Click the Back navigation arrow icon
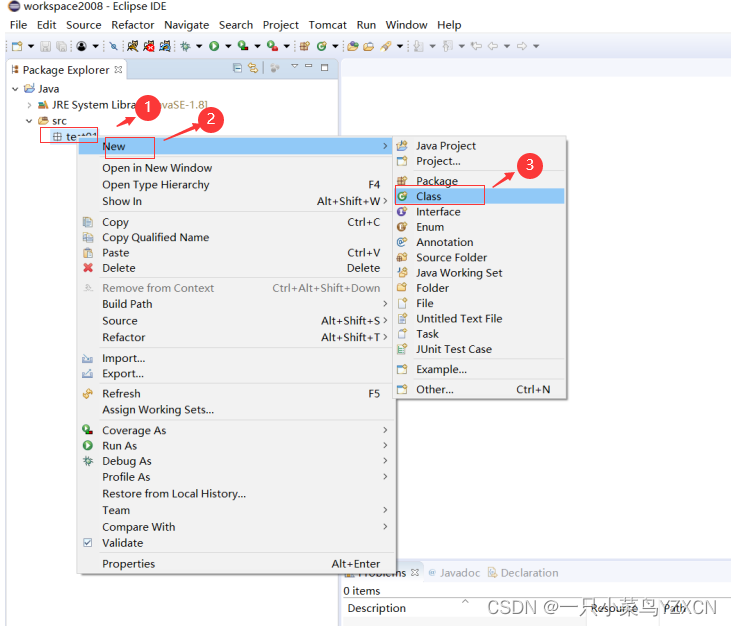The image size is (731, 626). coord(493,46)
